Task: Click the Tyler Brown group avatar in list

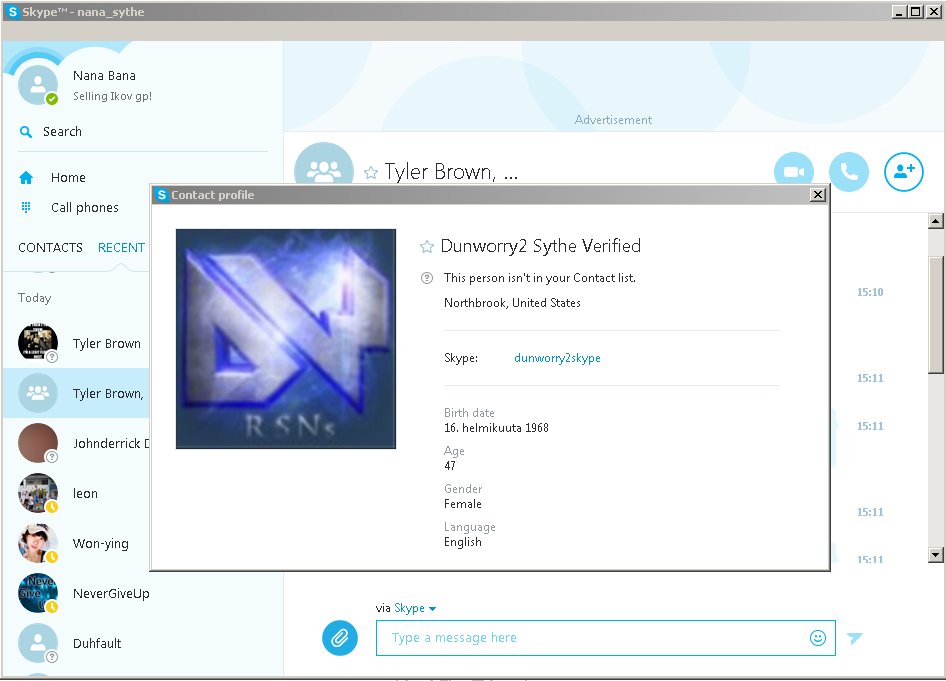Action: point(38,393)
